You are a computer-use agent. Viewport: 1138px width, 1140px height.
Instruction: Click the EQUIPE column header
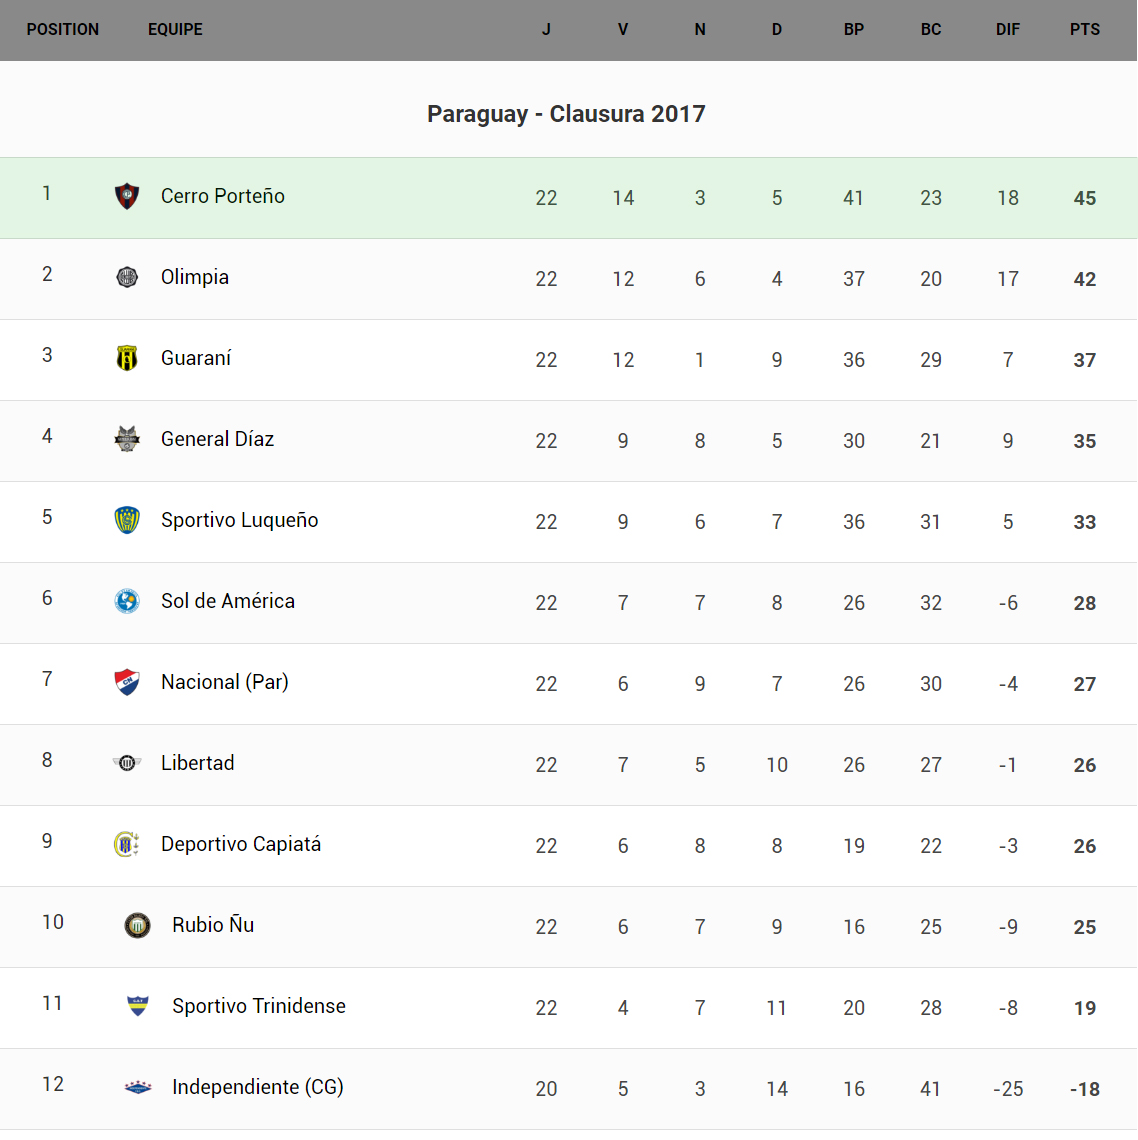[x=175, y=30]
